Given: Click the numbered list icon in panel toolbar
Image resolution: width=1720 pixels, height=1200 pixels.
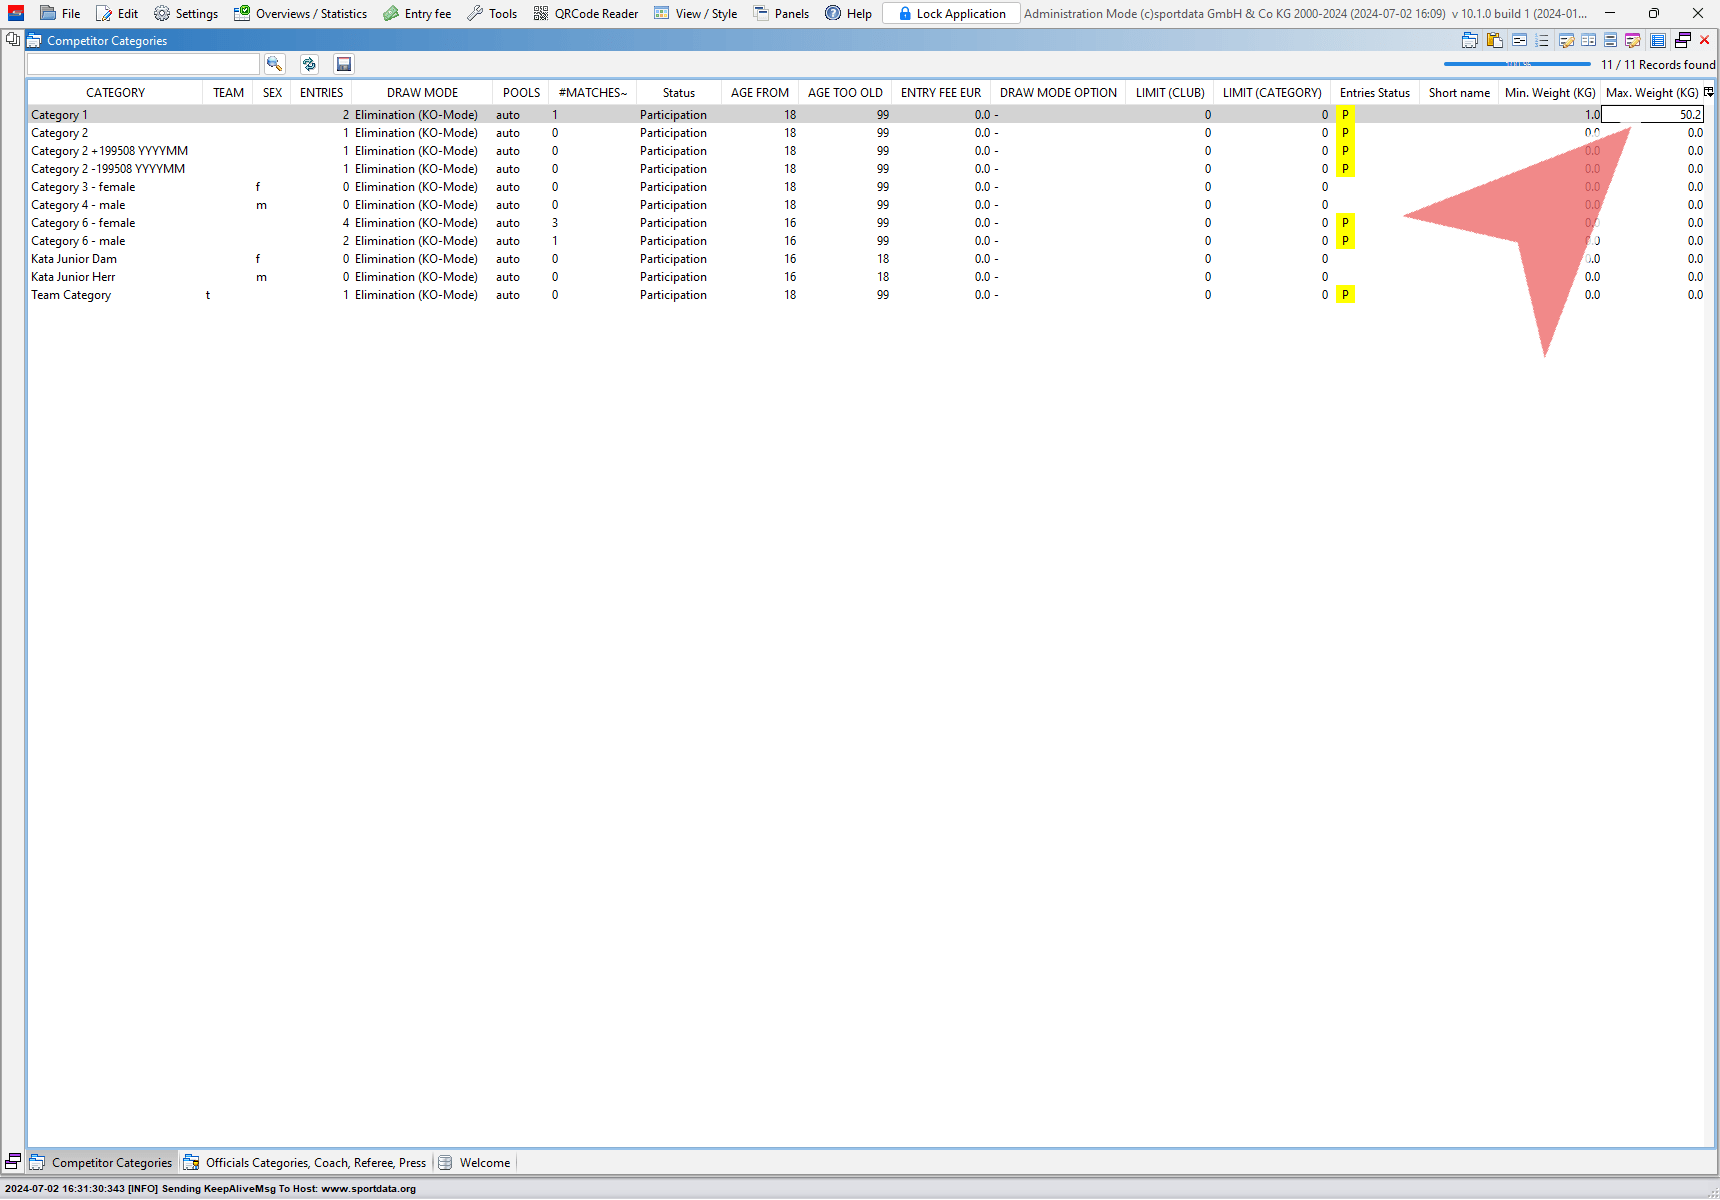Looking at the screenshot, I should 1542,40.
